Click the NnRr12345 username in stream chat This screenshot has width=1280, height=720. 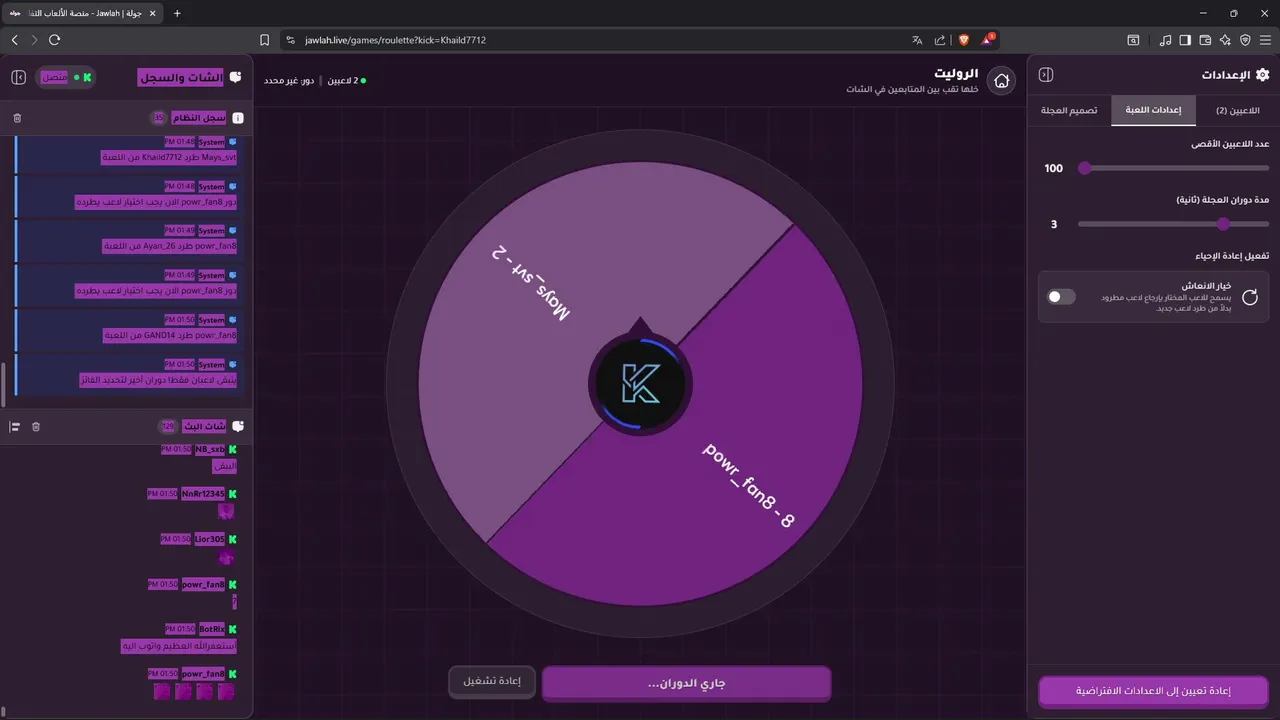203,494
